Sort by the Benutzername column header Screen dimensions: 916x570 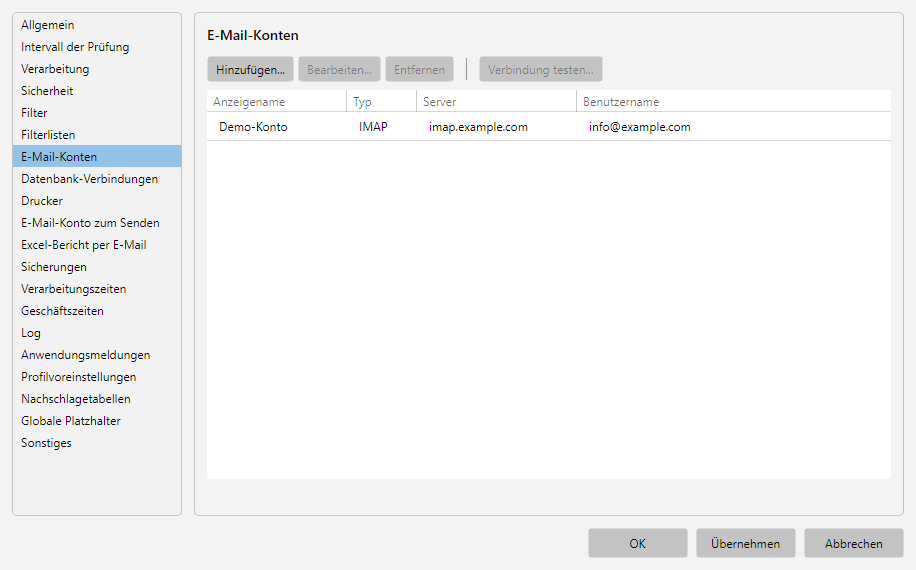[734, 102]
